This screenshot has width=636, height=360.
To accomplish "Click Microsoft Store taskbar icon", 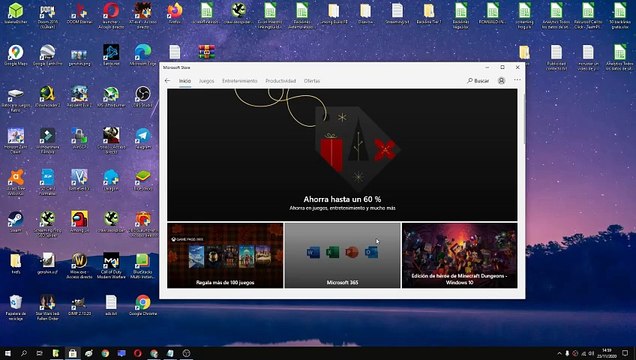I will (72, 353).
